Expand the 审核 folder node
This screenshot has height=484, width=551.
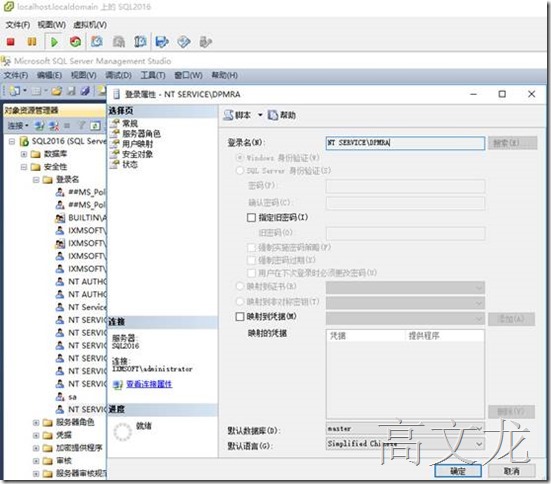point(36,461)
